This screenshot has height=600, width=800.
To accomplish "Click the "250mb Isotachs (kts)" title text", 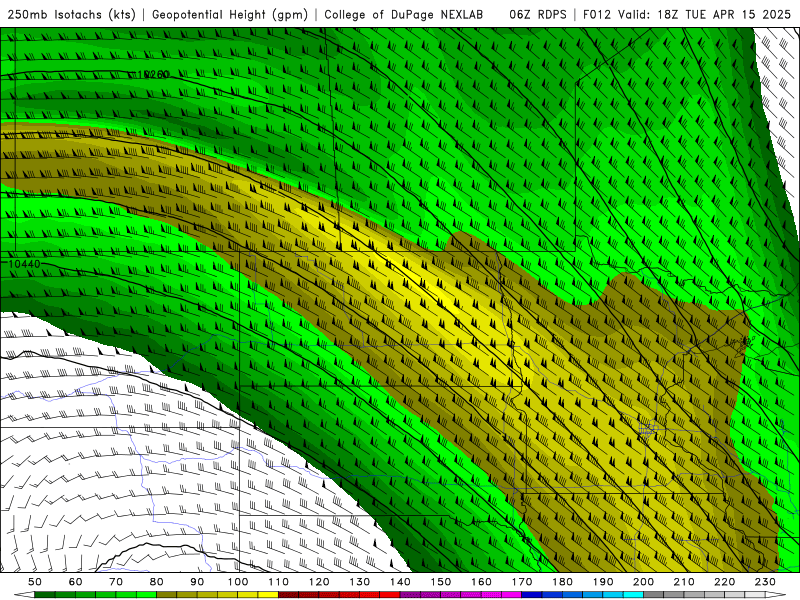I will (71, 15).
